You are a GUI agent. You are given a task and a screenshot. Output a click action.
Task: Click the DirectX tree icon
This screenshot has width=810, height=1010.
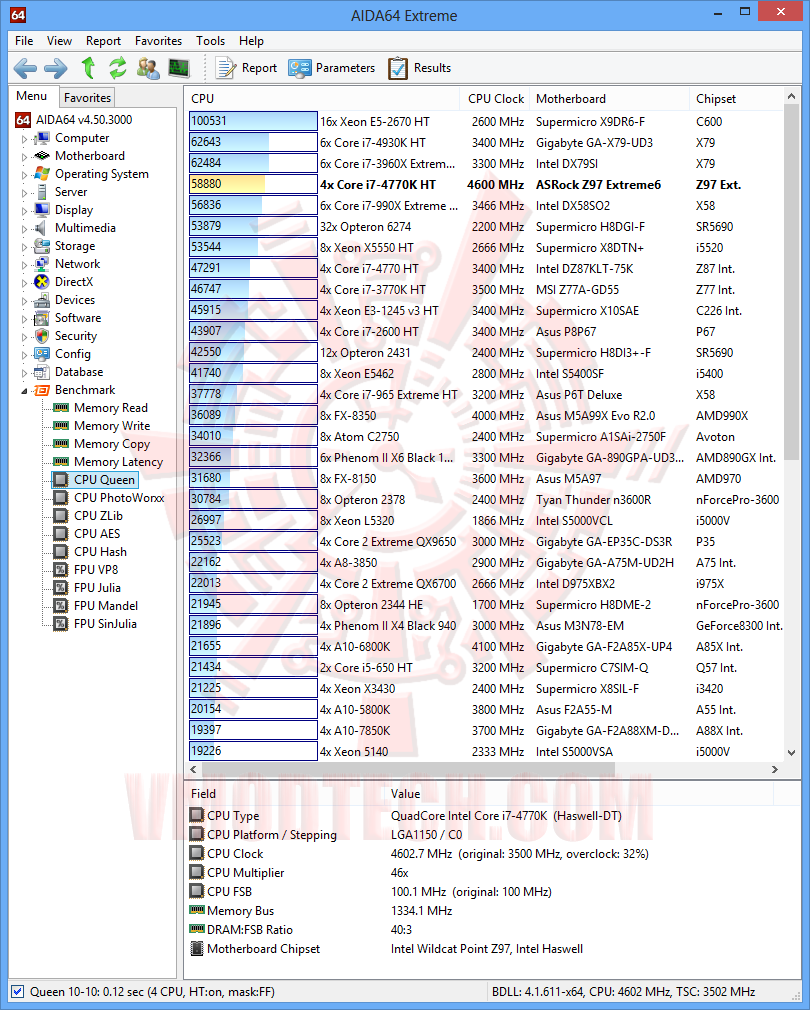pyautogui.click(x=42, y=282)
